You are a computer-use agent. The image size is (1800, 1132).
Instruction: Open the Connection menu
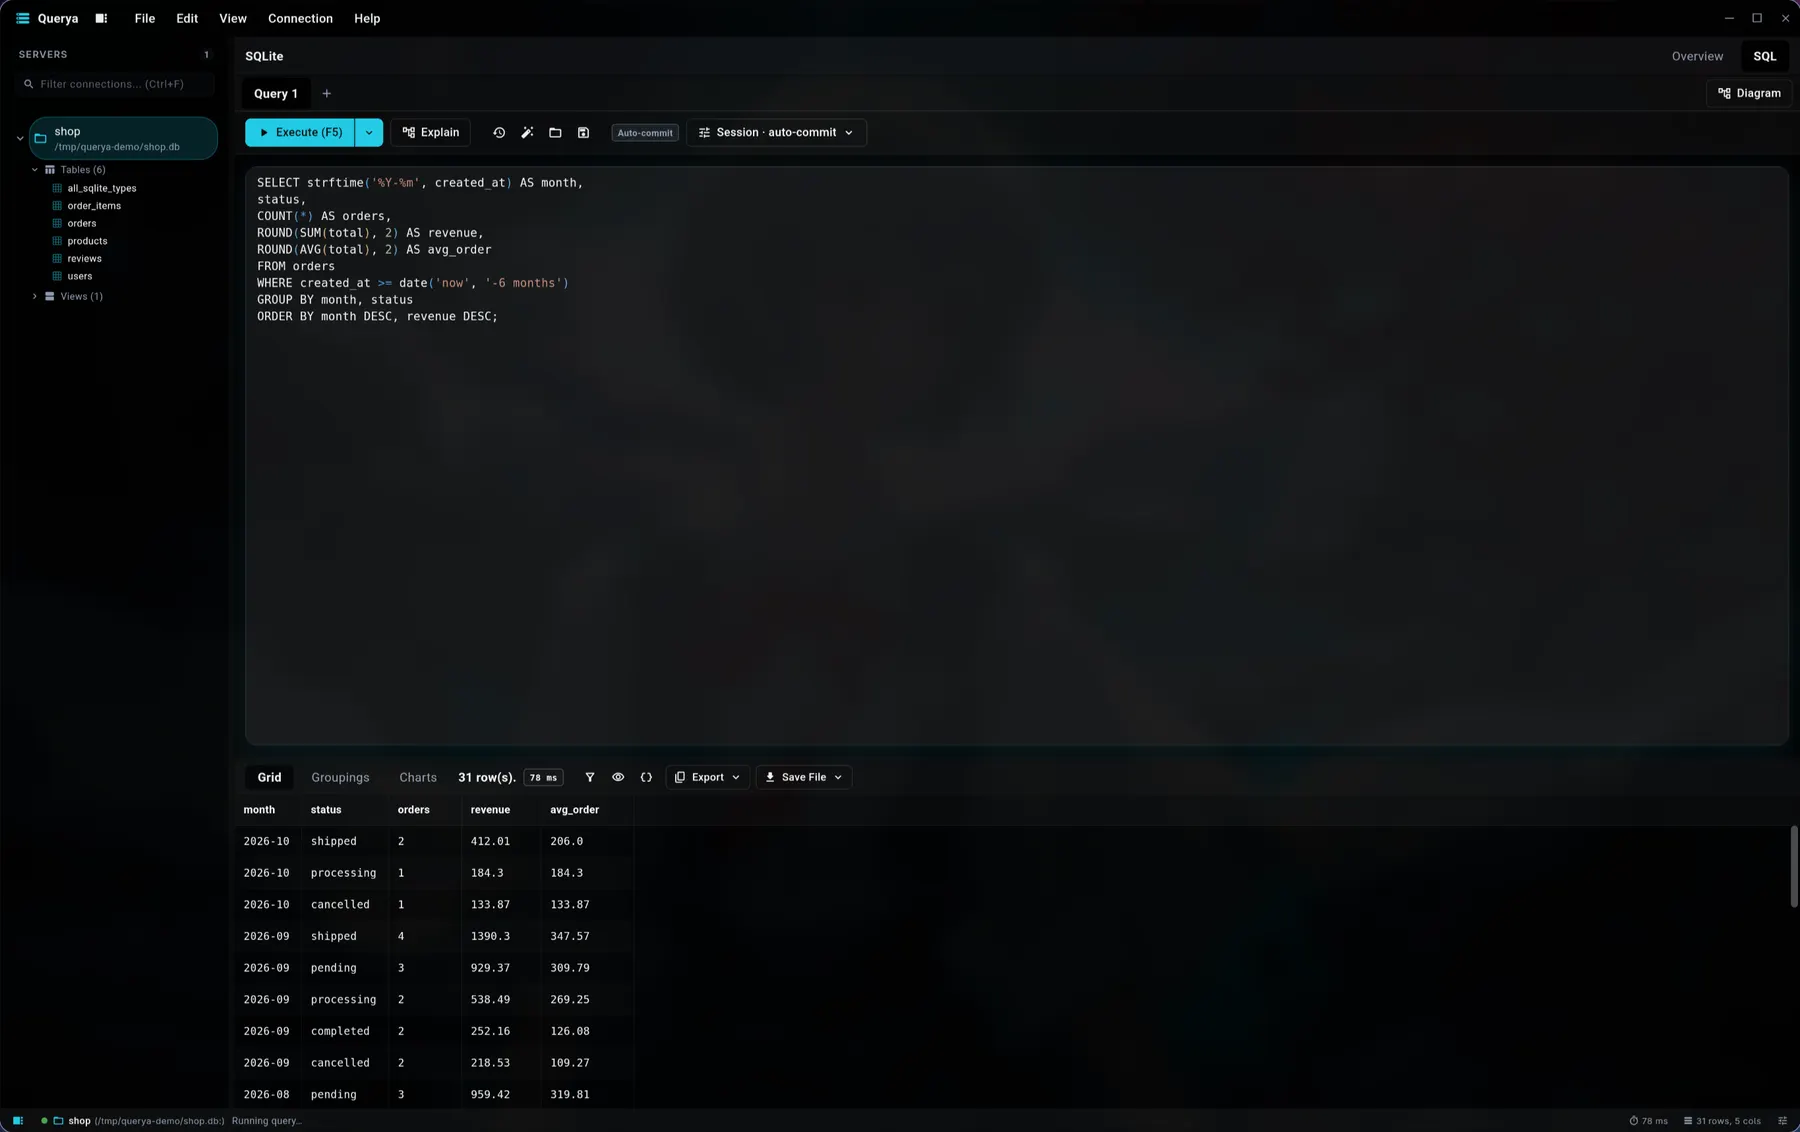click(x=300, y=18)
